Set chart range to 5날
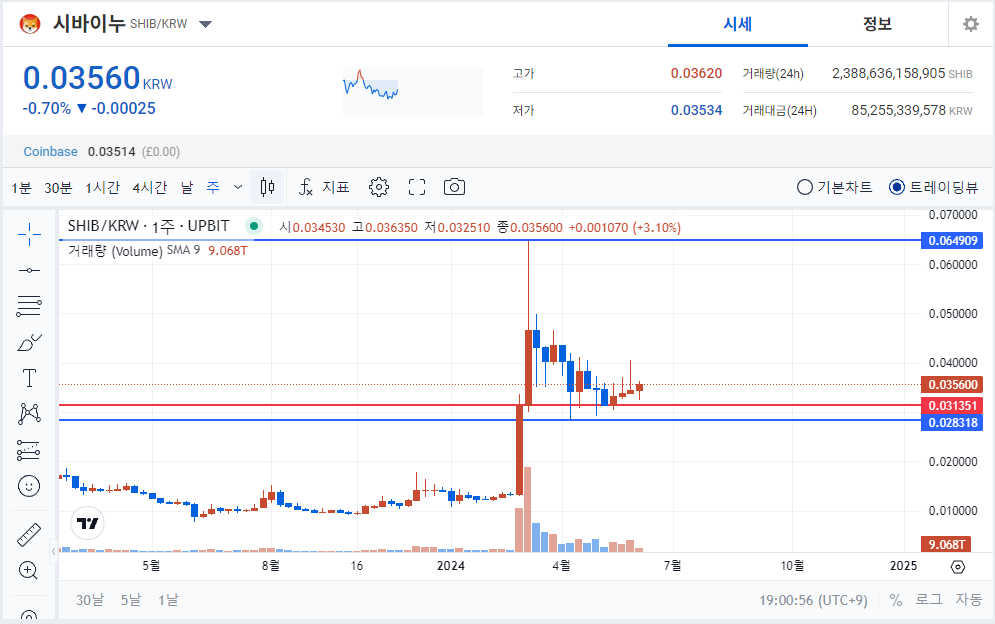The width and height of the screenshot is (995, 624). point(131,600)
